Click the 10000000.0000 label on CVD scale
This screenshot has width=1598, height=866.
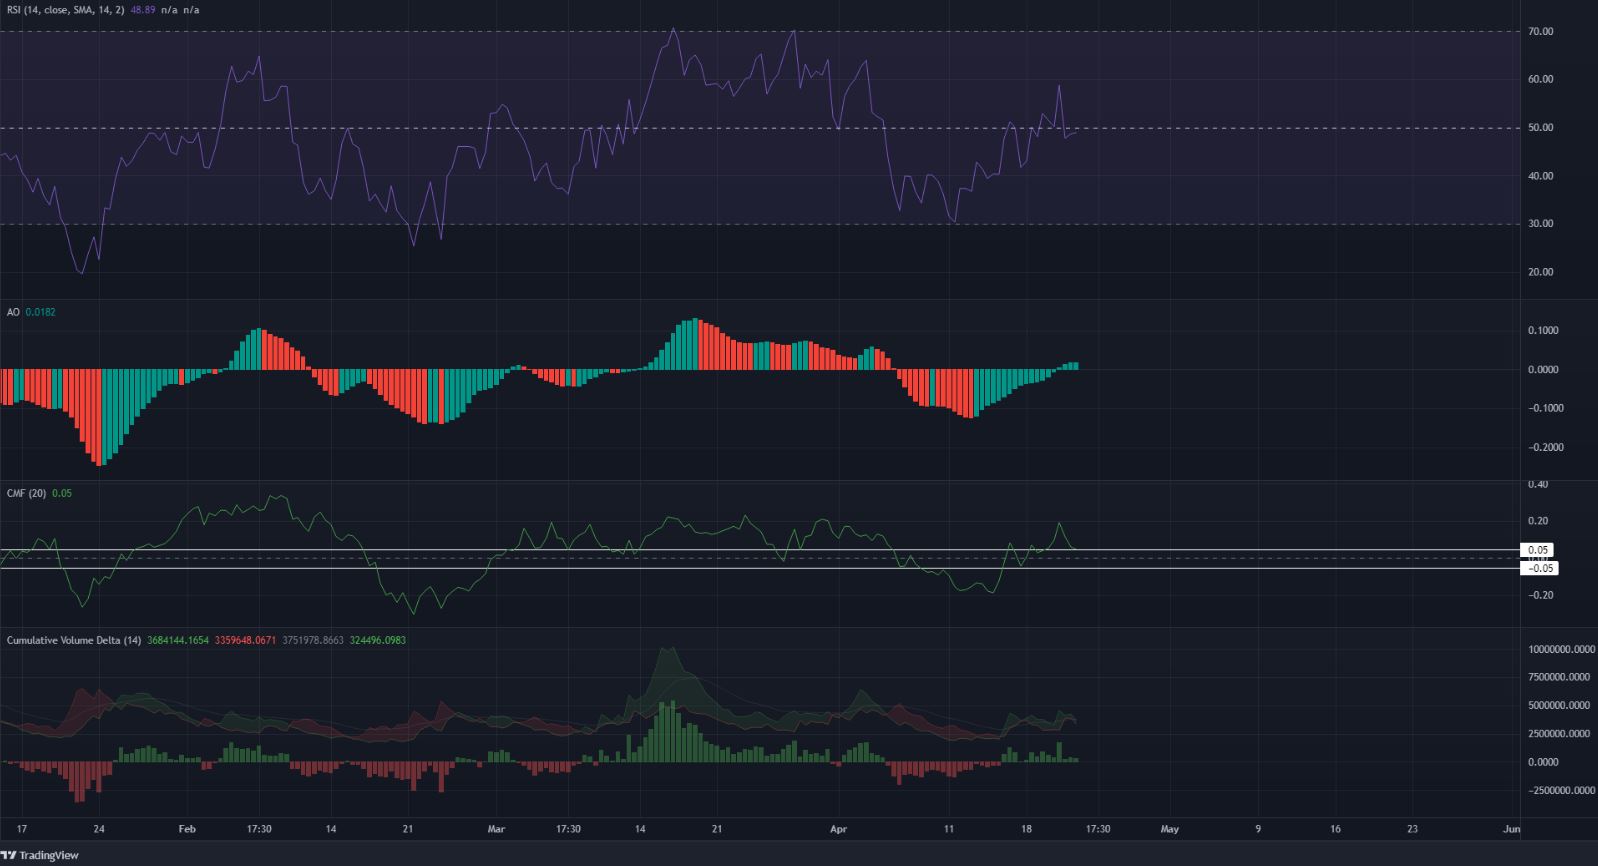[1561, 650]
